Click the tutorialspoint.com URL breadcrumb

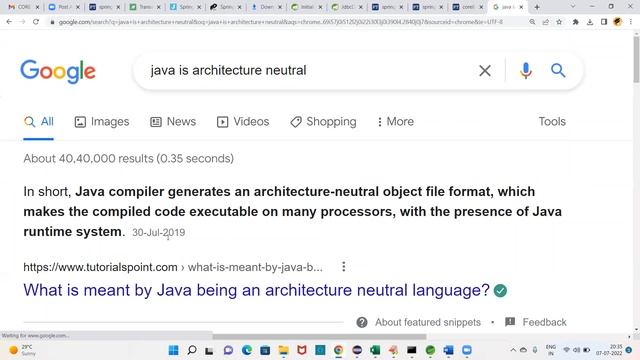(173, 267)
